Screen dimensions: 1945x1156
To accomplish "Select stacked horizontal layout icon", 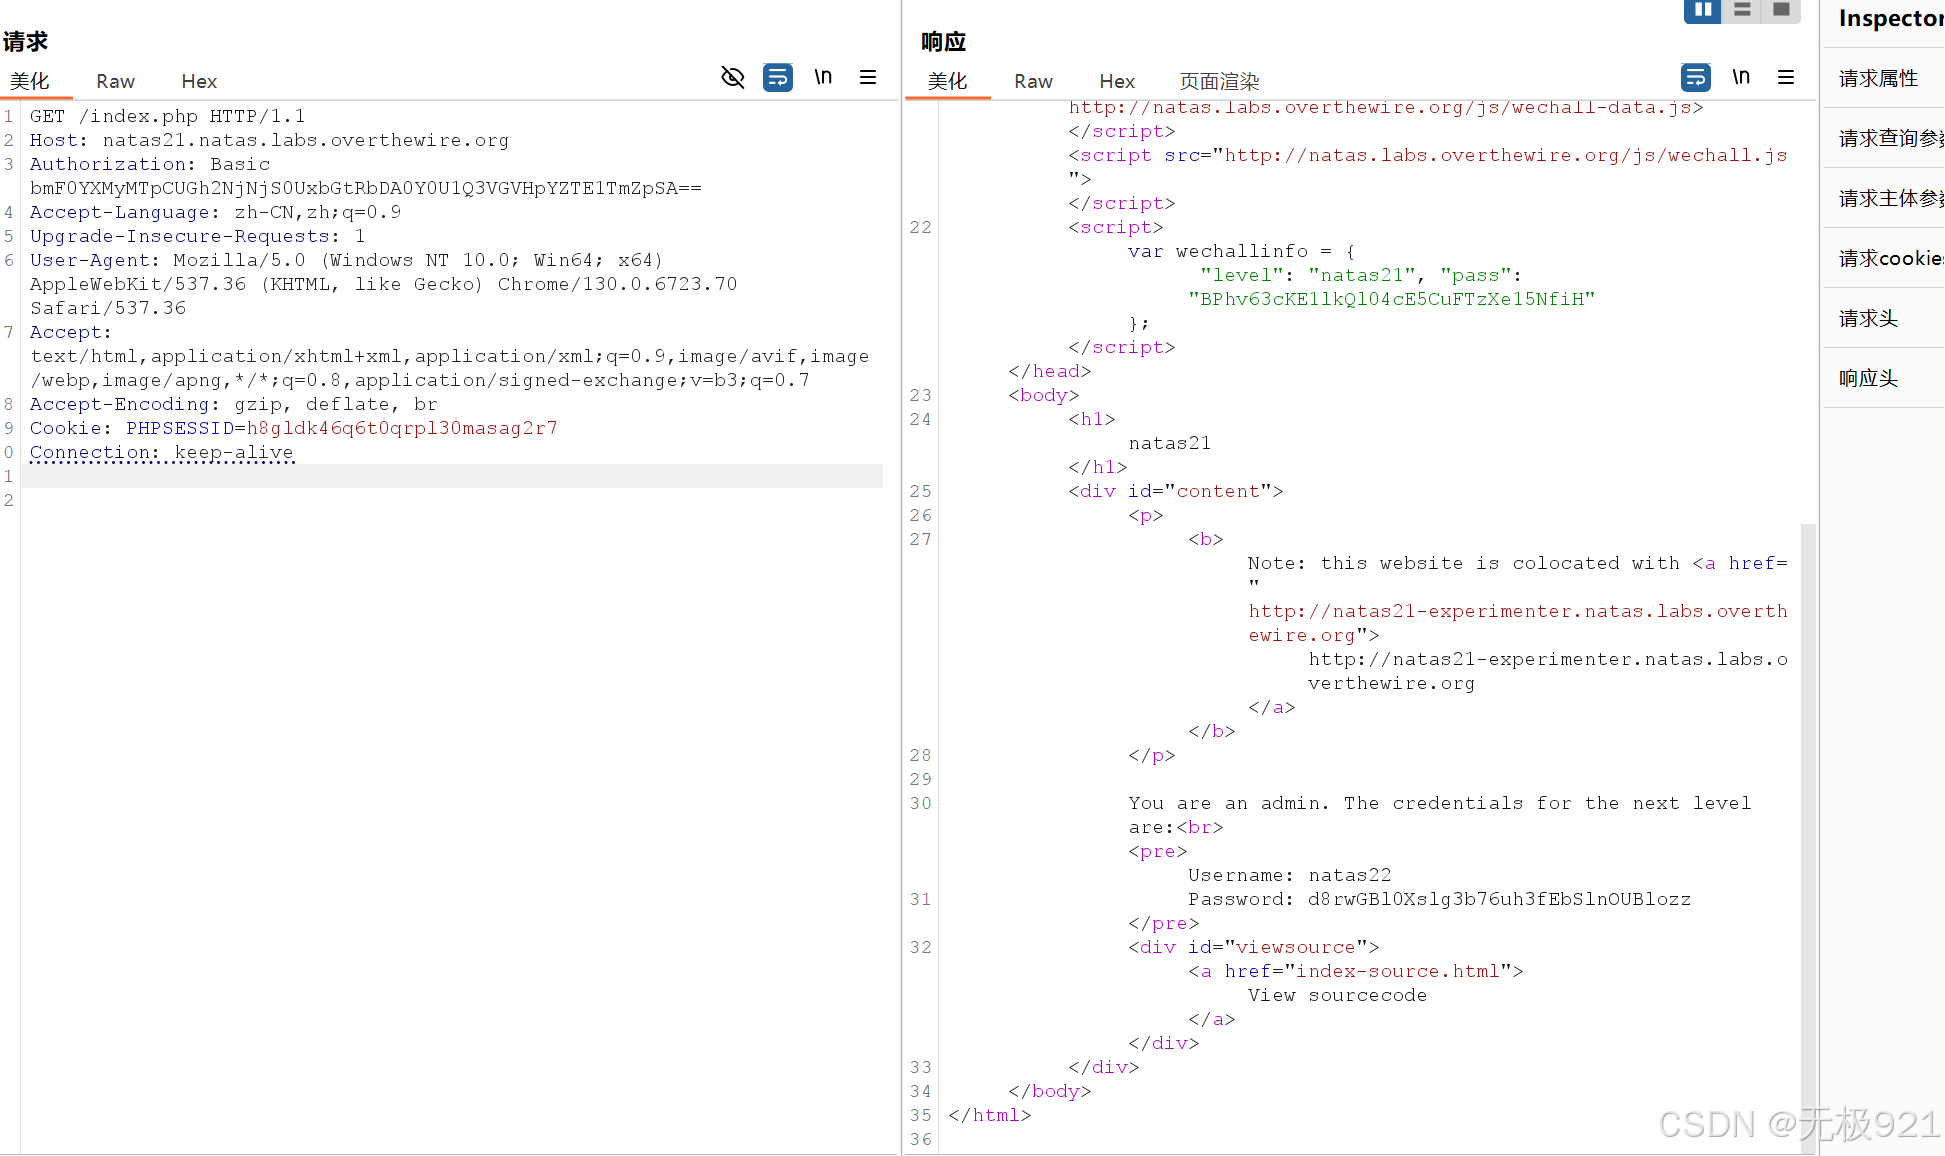I will click(1742, 10).
